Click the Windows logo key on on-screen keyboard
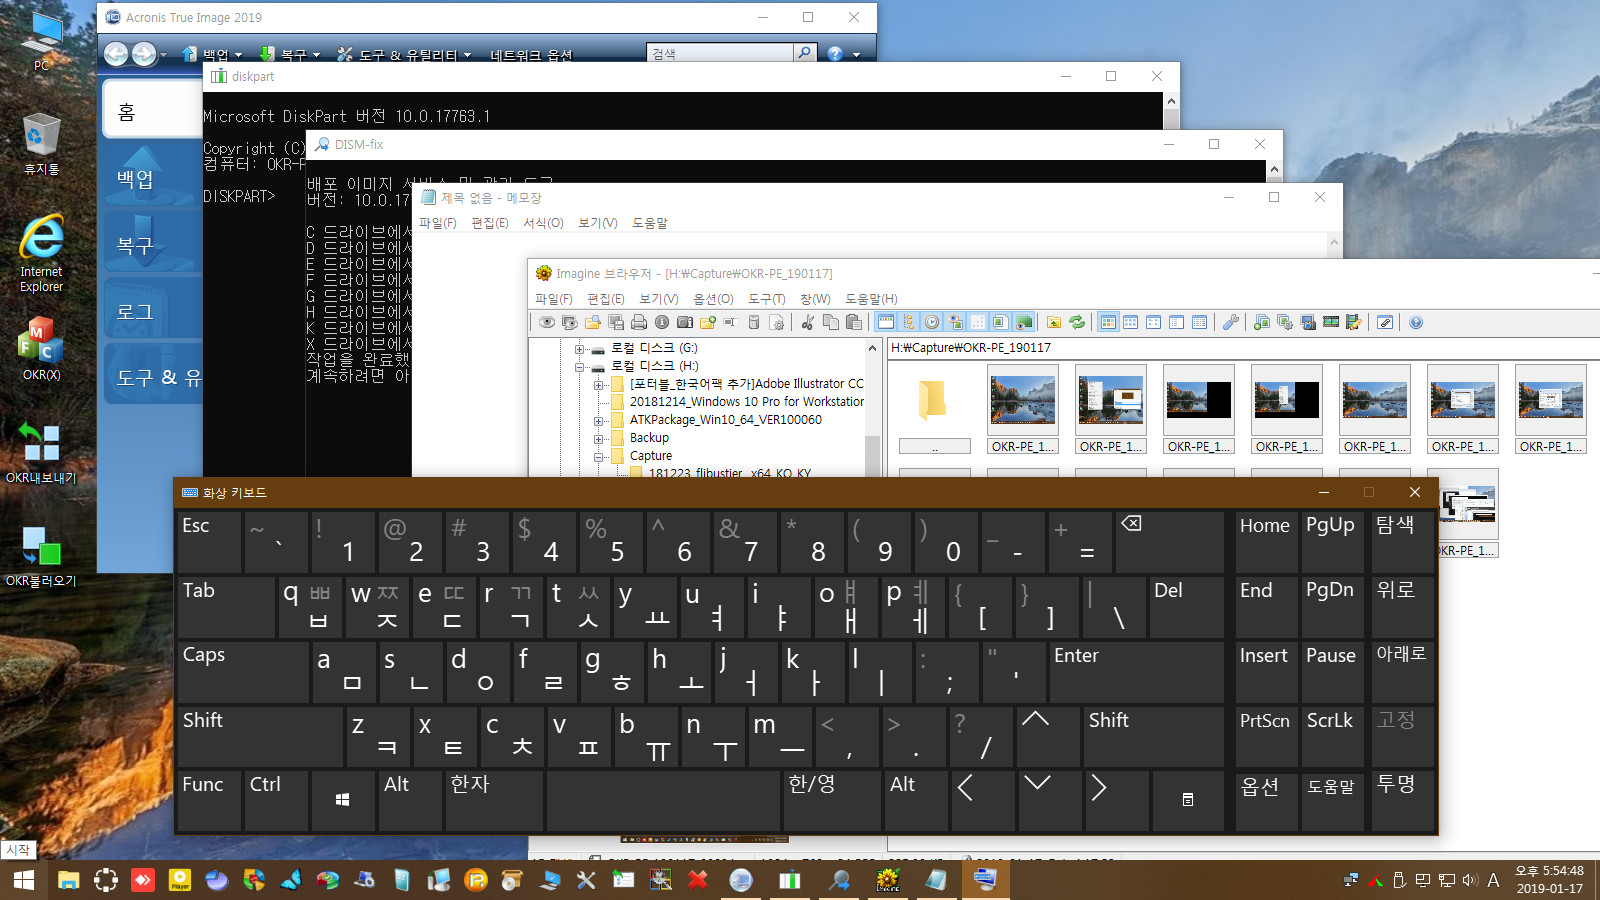 tap(343, 800)
